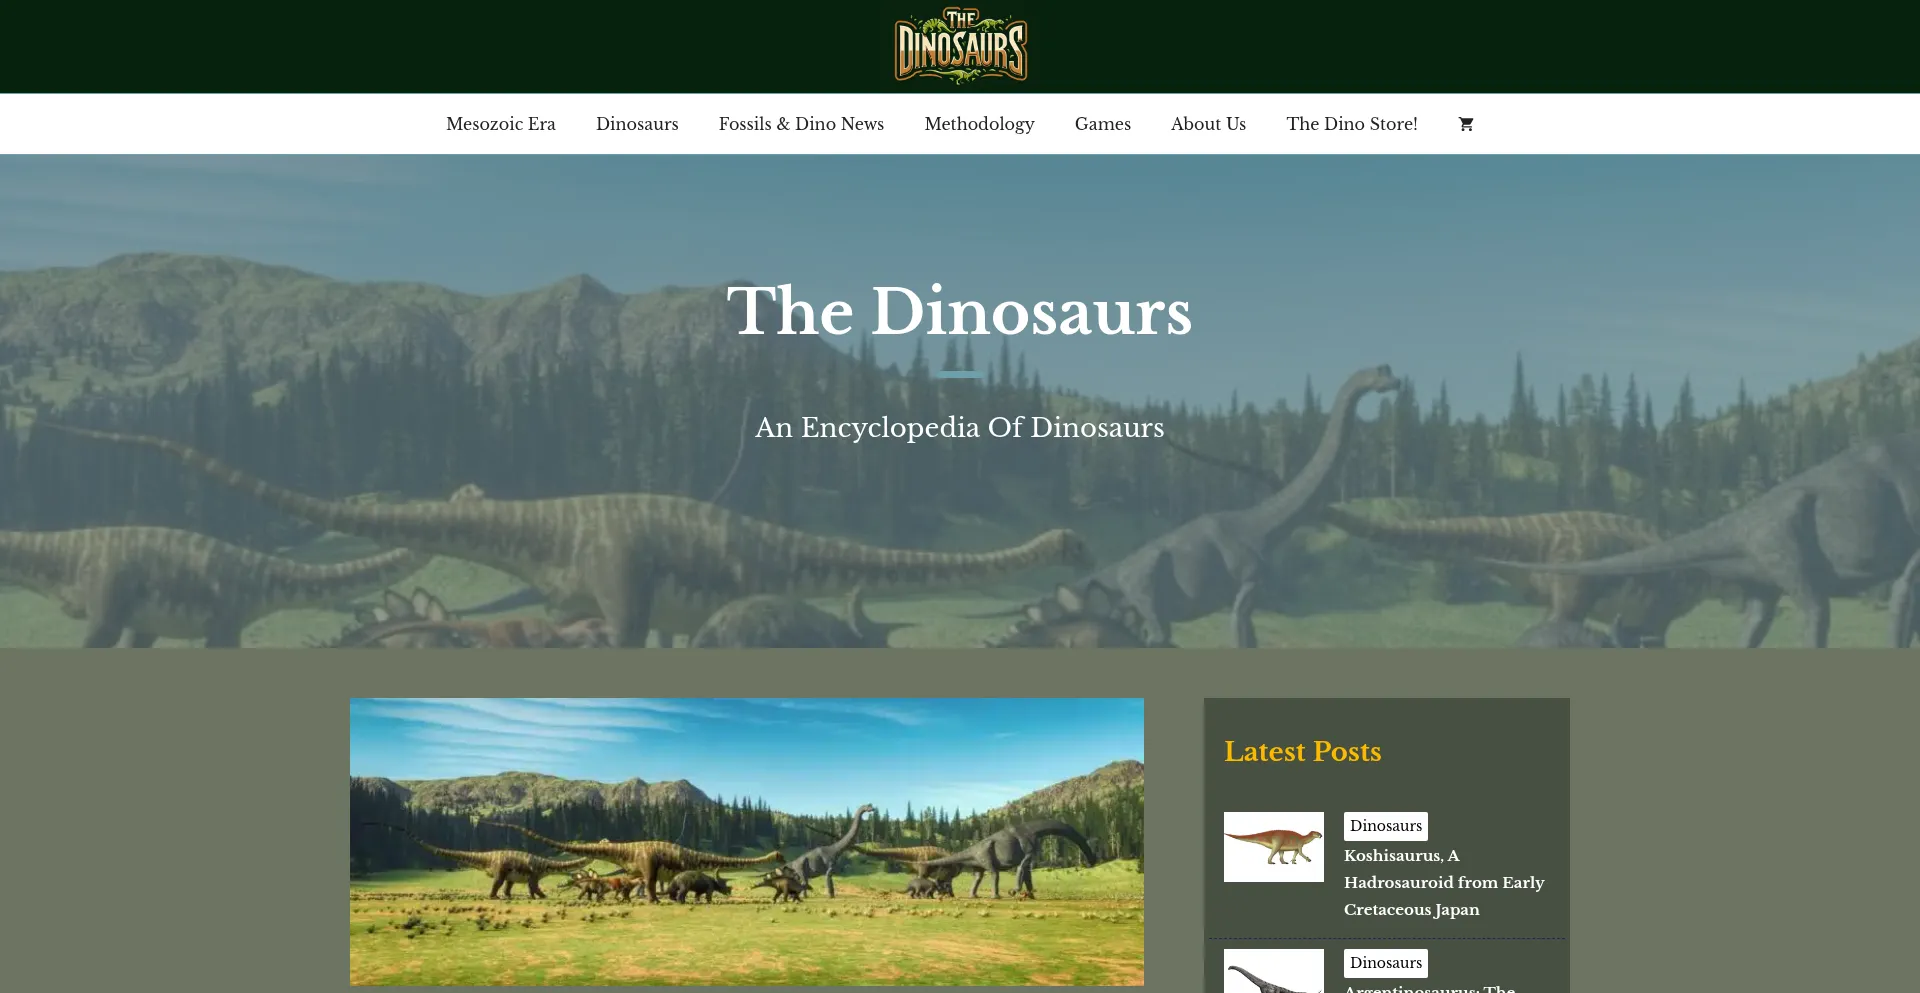Click the Dinosaurs badge on the Koshisaurus post

click(x=1385, y=826)
